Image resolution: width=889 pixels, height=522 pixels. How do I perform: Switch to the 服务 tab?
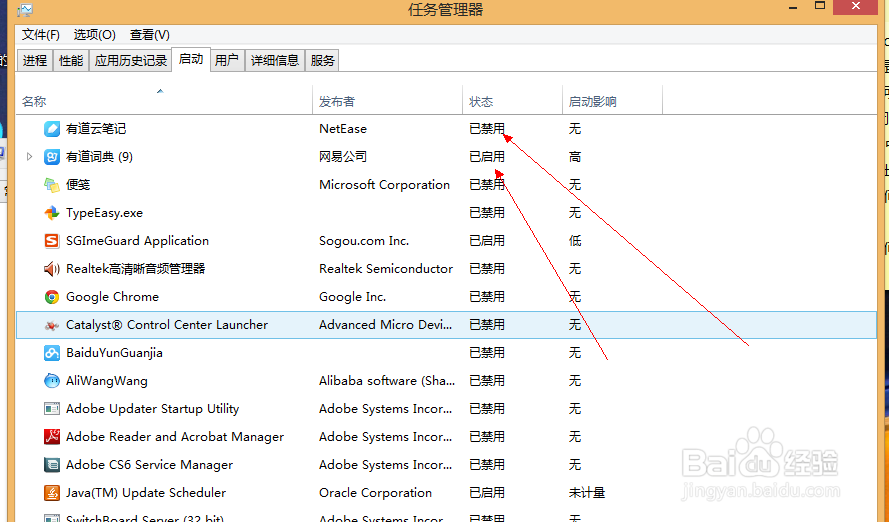pos(323,61)
